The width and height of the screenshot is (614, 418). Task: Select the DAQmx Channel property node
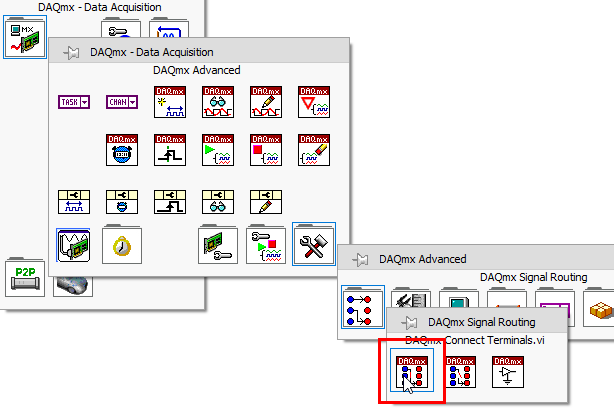point(74,202)
